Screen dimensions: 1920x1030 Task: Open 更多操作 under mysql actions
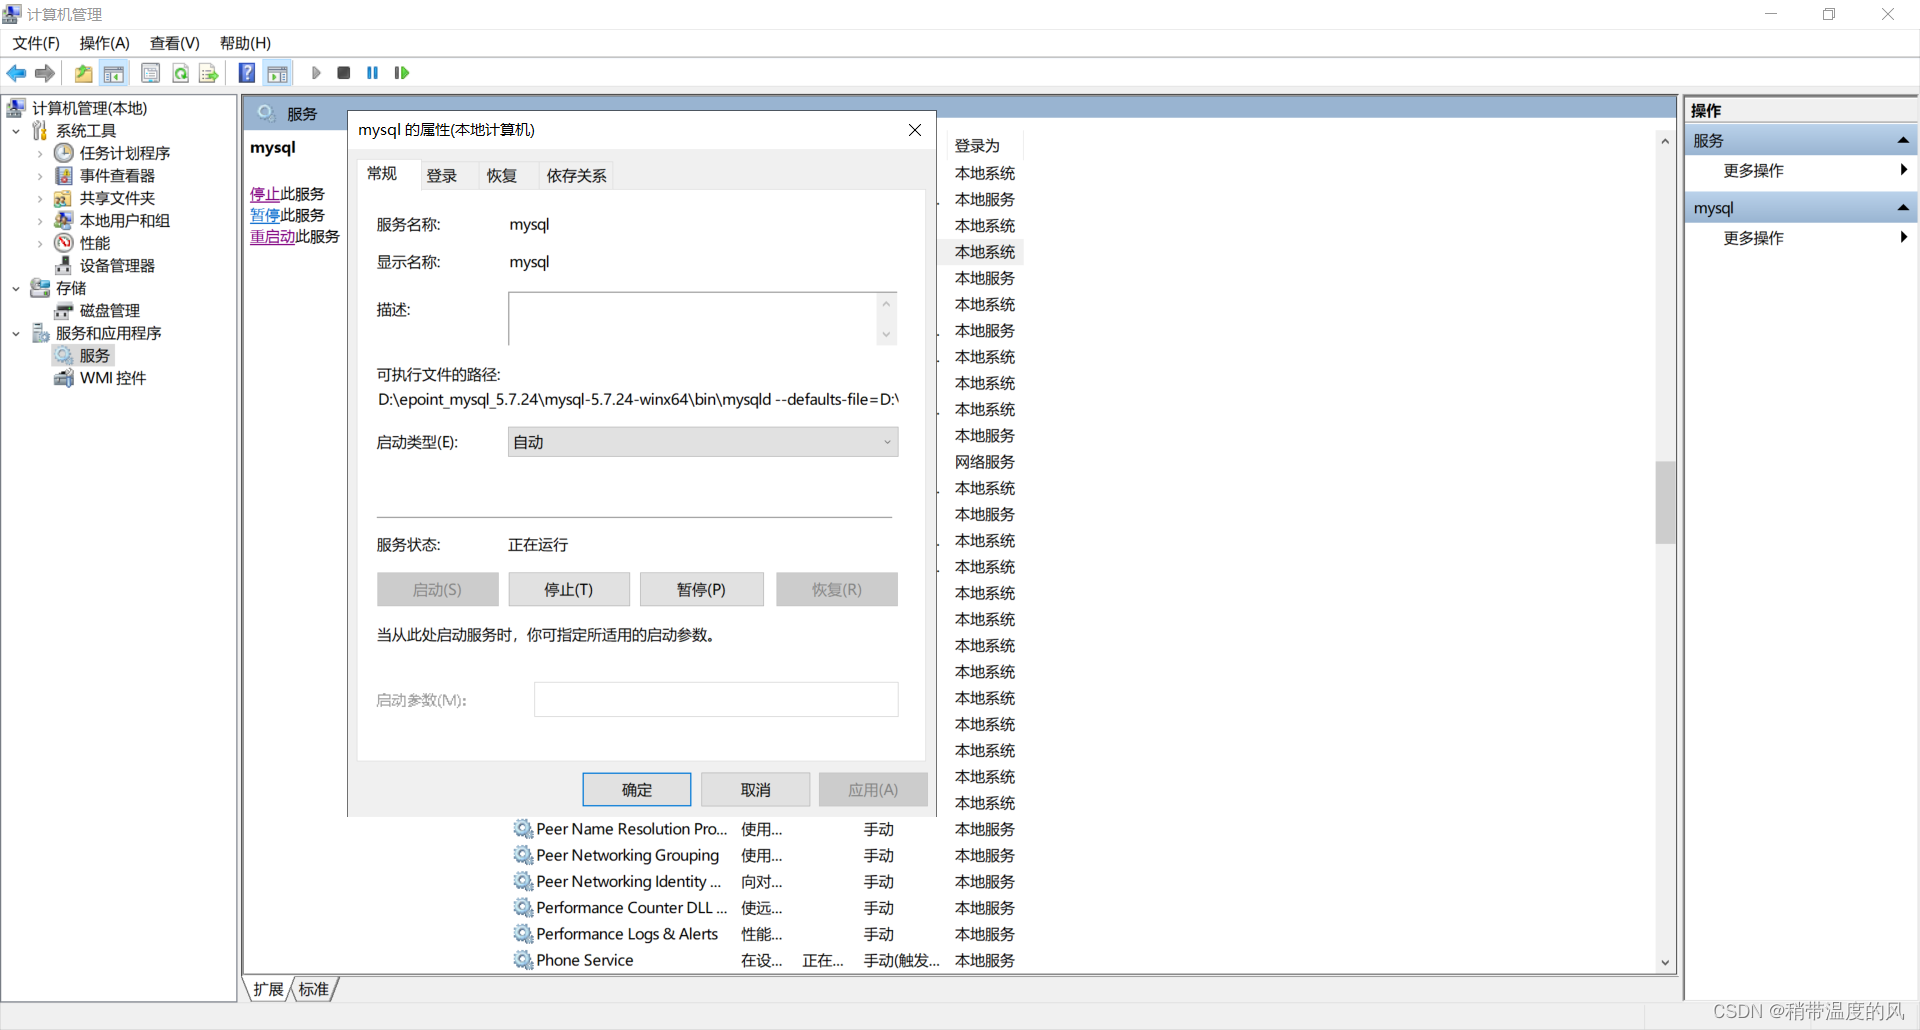click(1754, 238)
